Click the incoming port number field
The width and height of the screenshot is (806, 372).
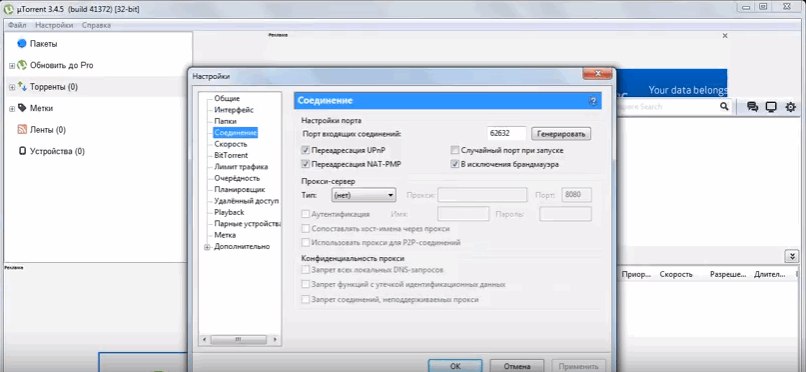[506, 134]
